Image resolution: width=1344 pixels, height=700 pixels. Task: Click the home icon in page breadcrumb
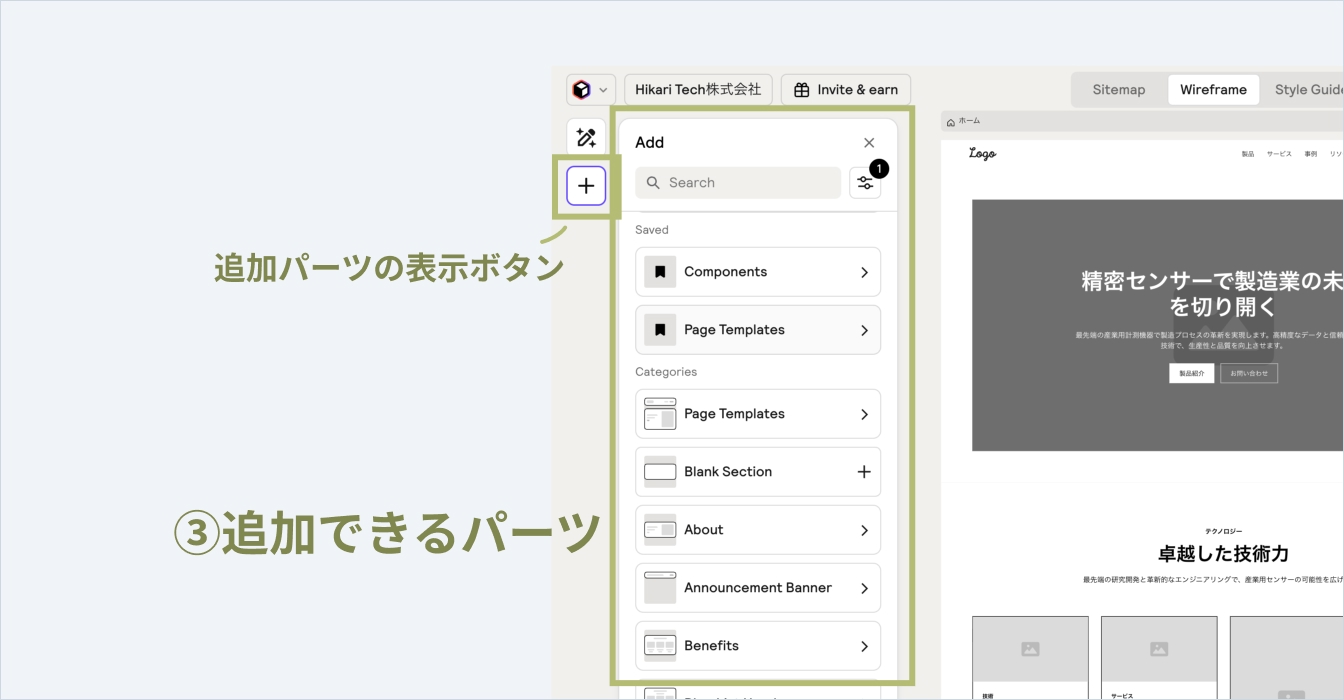951,121
